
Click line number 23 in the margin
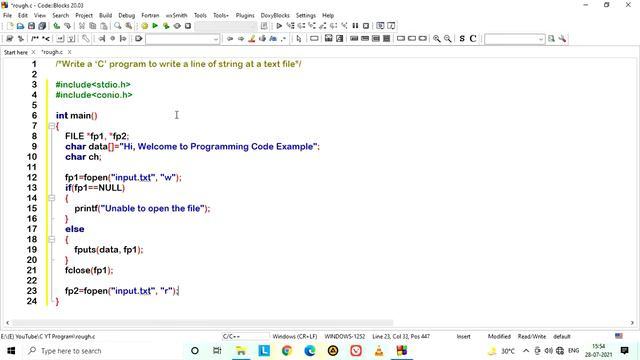32,291
